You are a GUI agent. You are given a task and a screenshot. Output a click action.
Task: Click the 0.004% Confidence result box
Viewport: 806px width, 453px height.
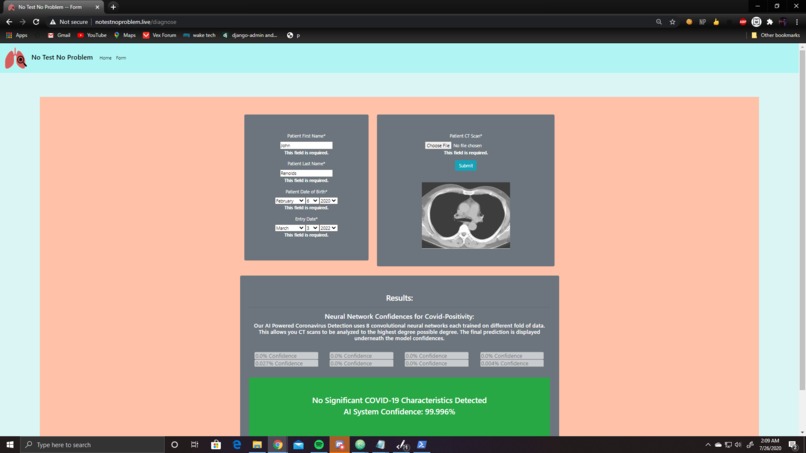(511, 364)
